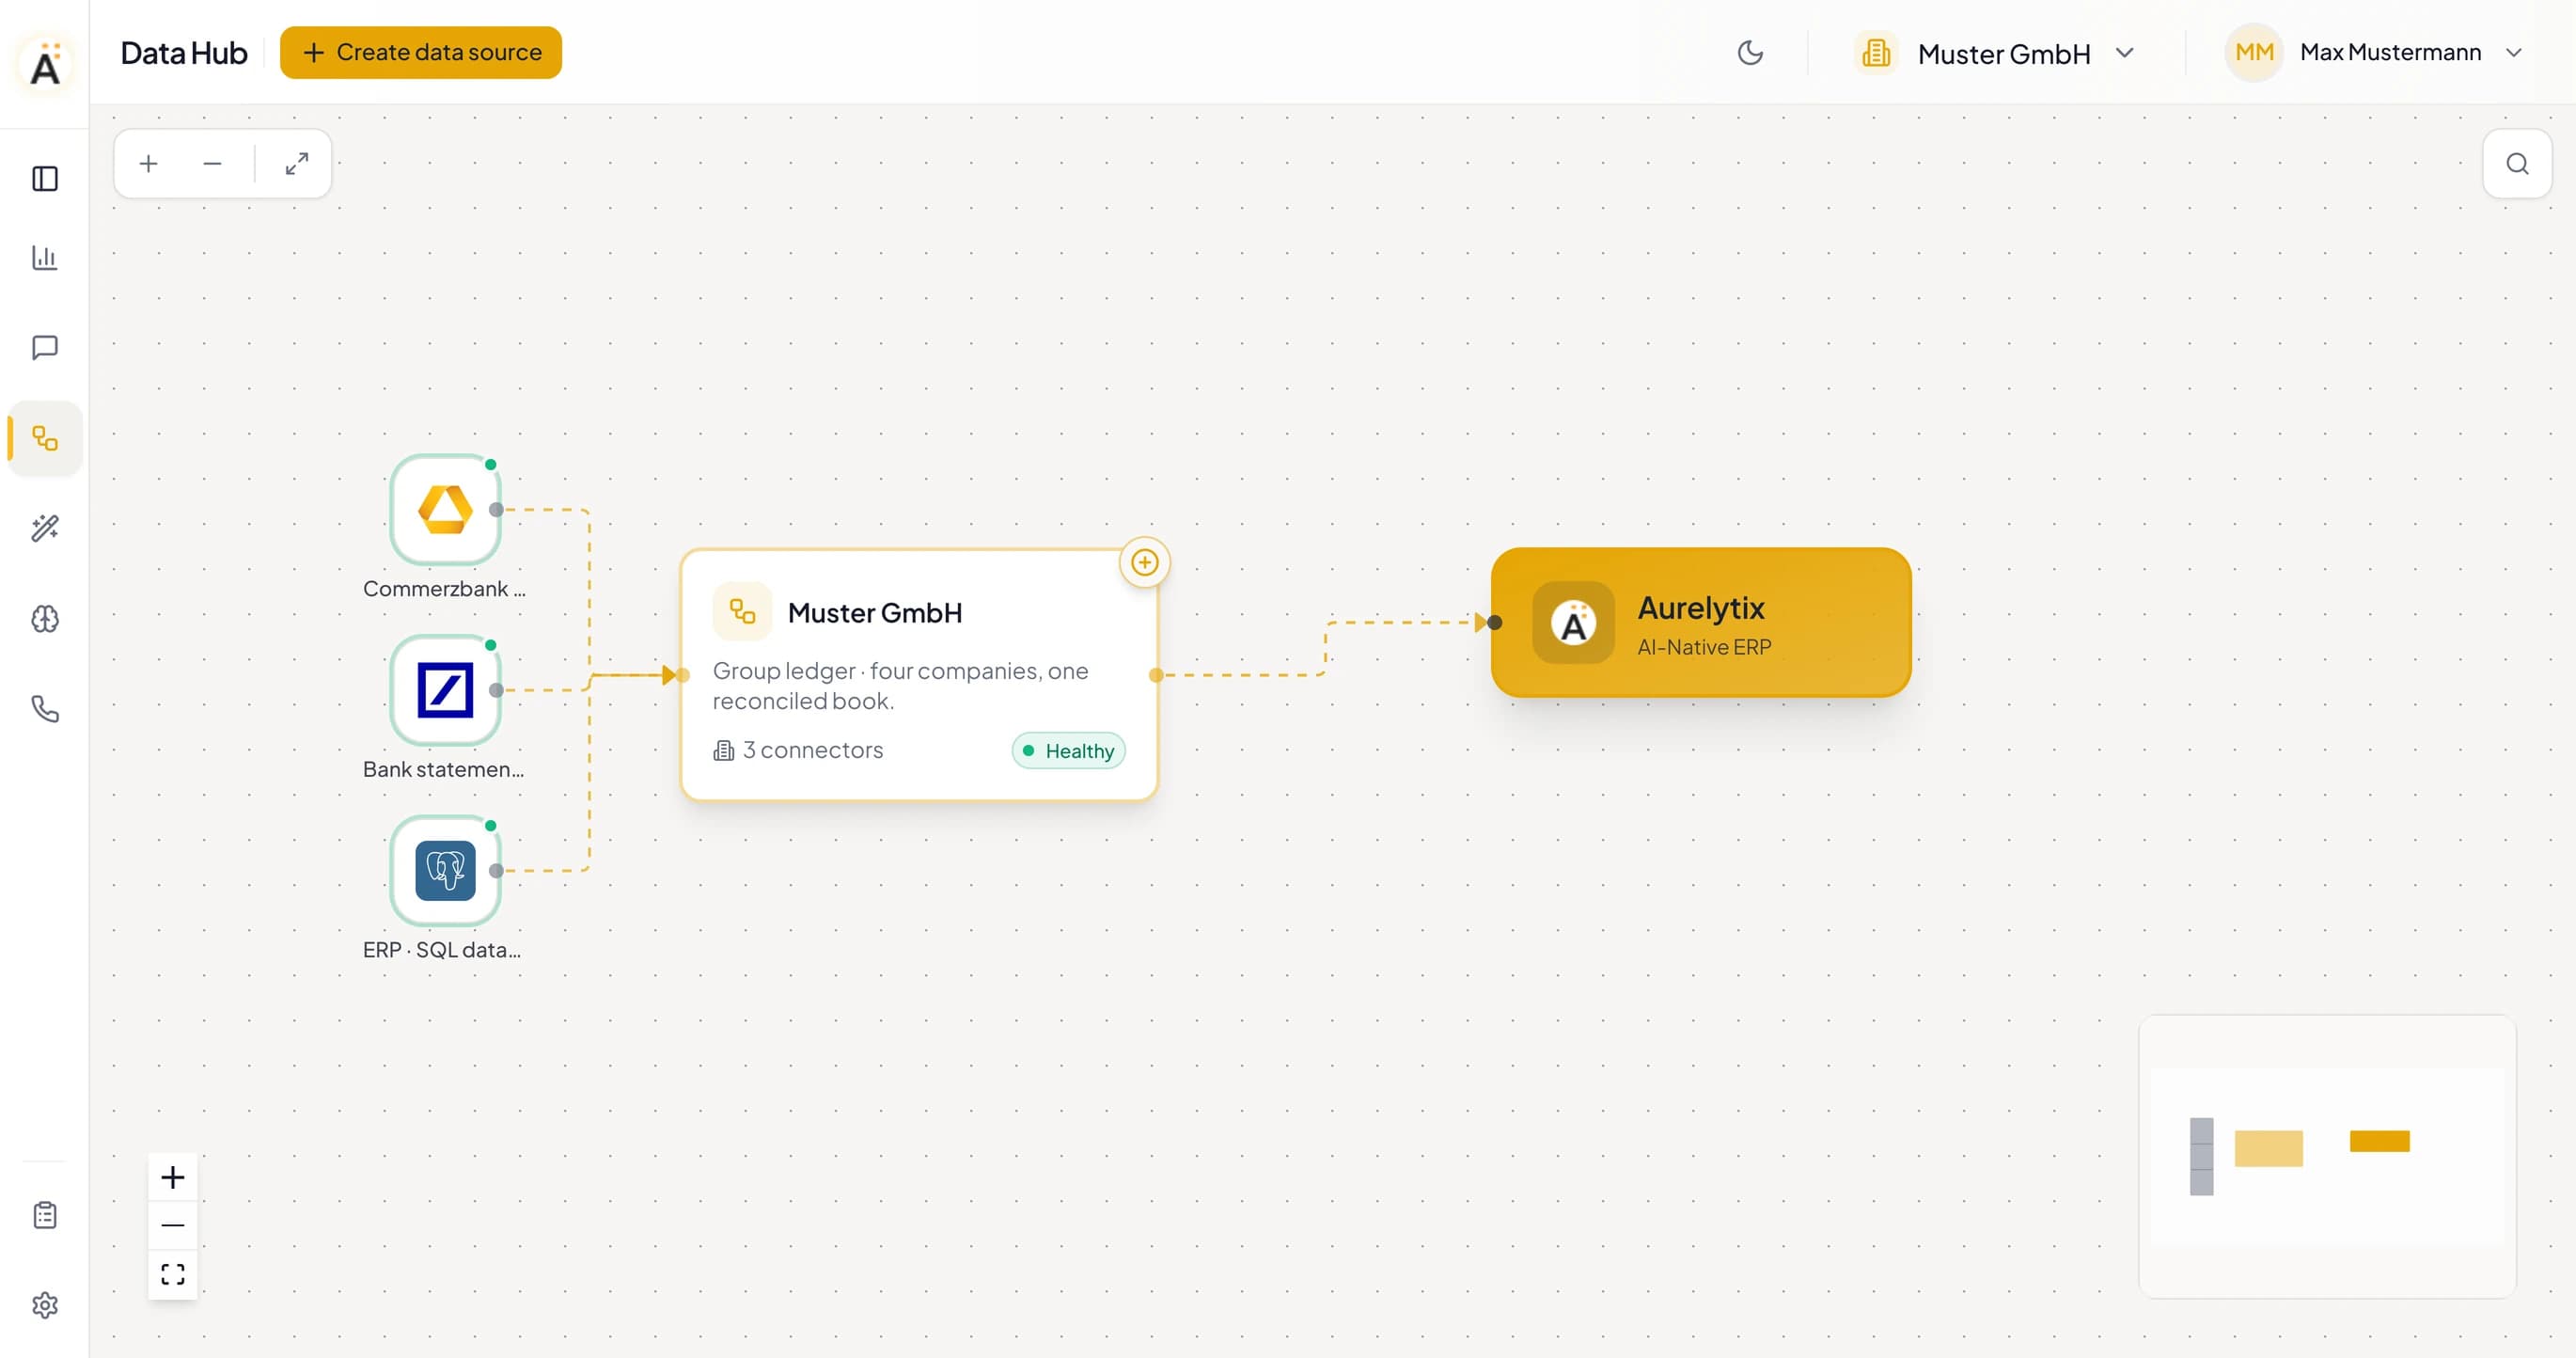Click the connector icon on Muster GmbH card
Image resolution: width=2576 pixels, height=1358 pixels.
pos(742,611)
